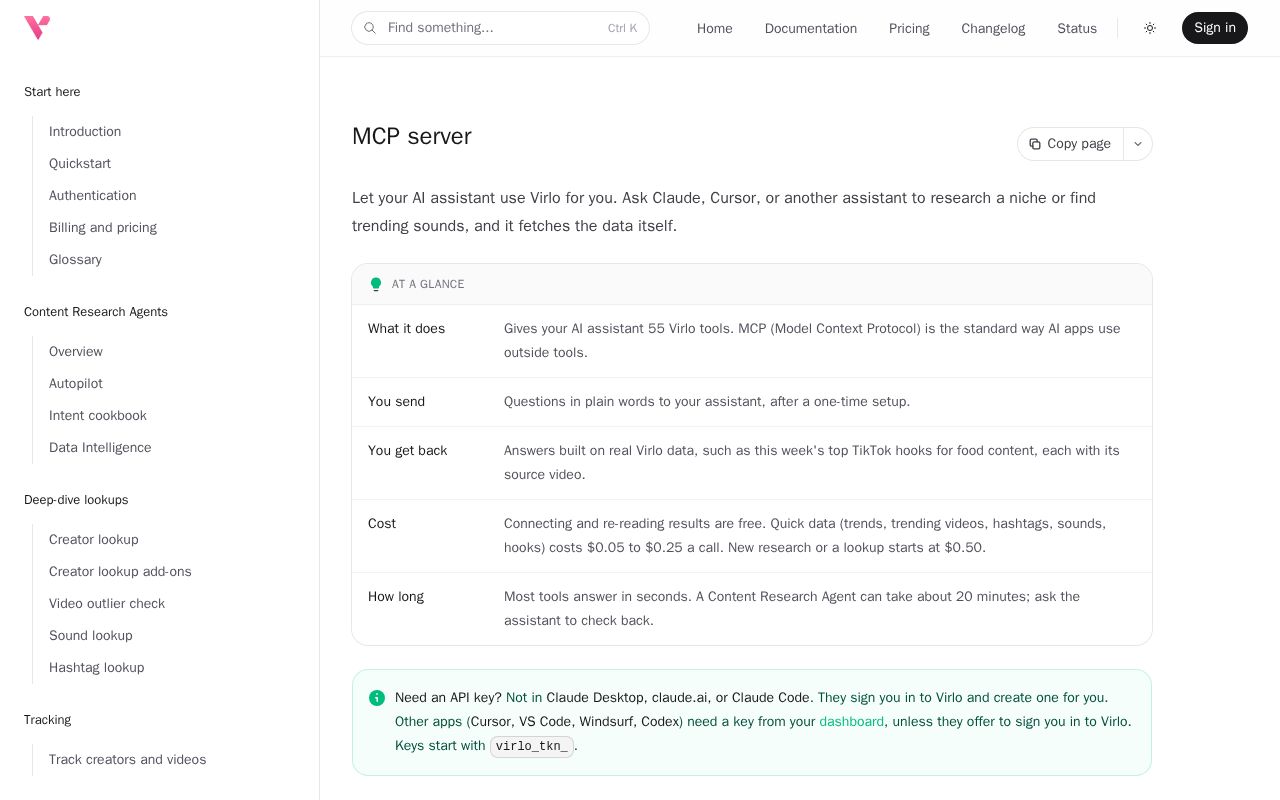The width and height of the screenshot is (1280, 800).
Task: Click the Virlo logo icon
Action: click(x=37, y=27)
